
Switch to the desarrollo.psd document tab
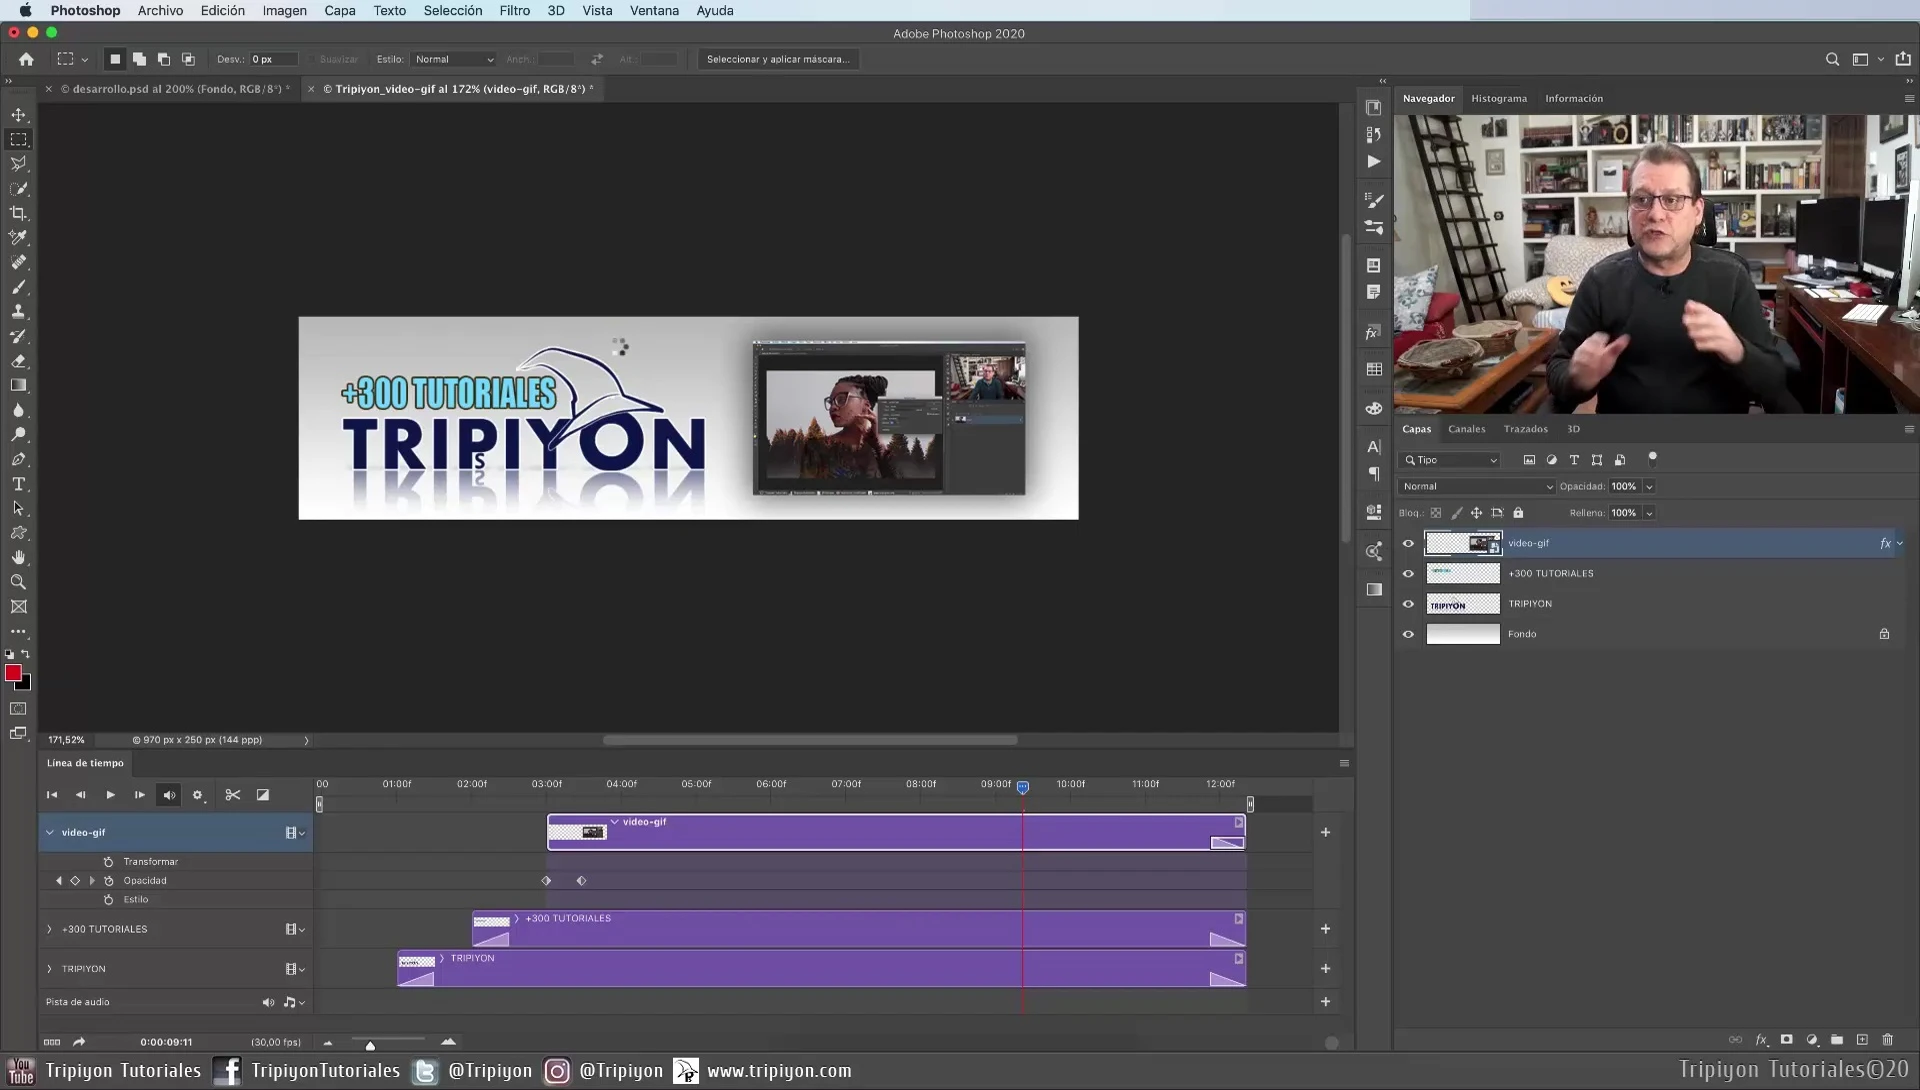point(175,89)
